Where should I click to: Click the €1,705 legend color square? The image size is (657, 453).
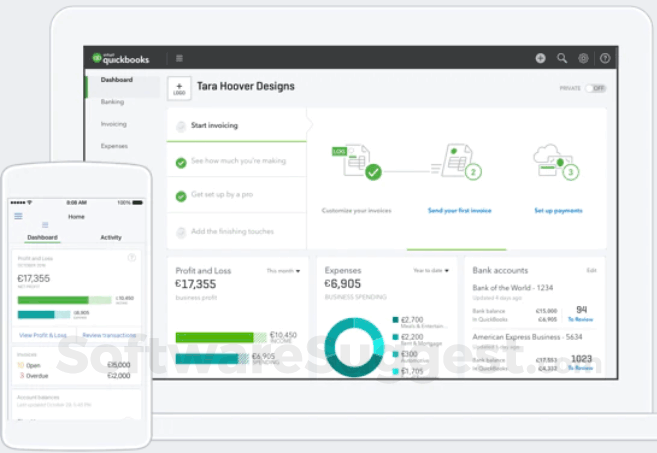point(395,371)
